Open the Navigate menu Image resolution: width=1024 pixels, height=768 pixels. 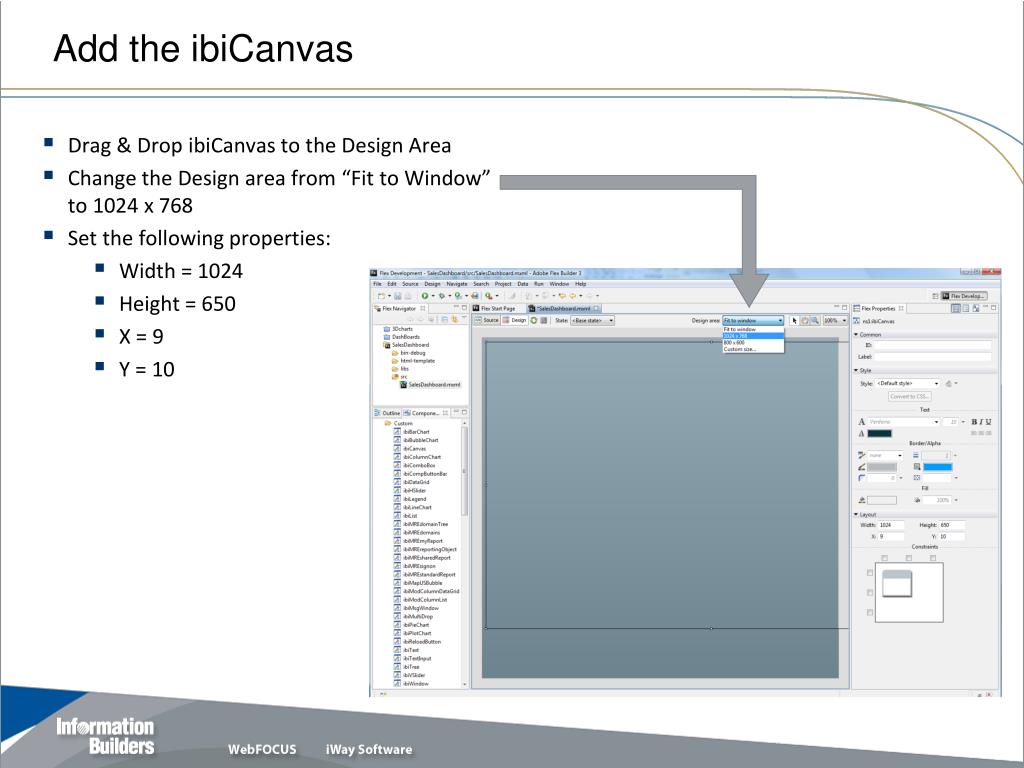click(456, 284)
